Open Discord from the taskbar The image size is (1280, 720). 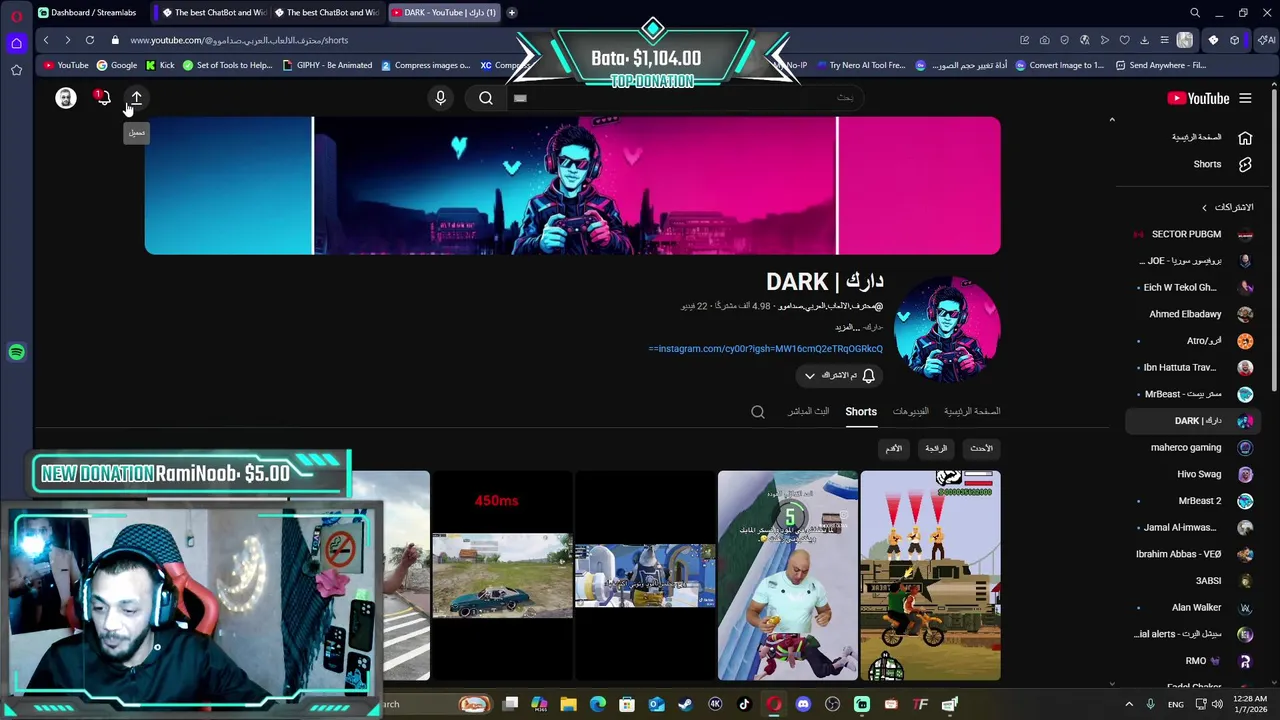803,704
